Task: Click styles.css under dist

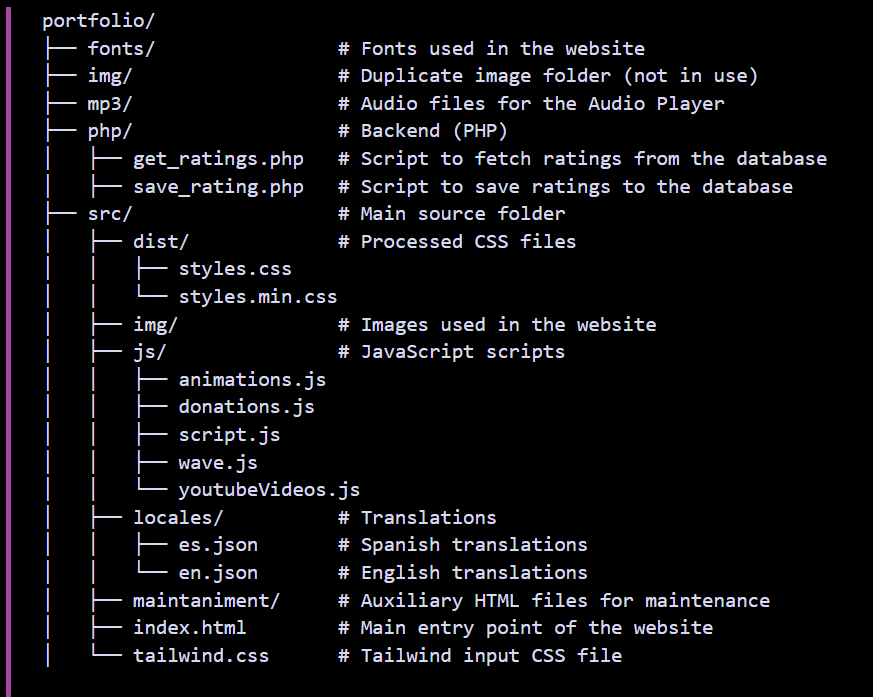Action: pos(235,269)
